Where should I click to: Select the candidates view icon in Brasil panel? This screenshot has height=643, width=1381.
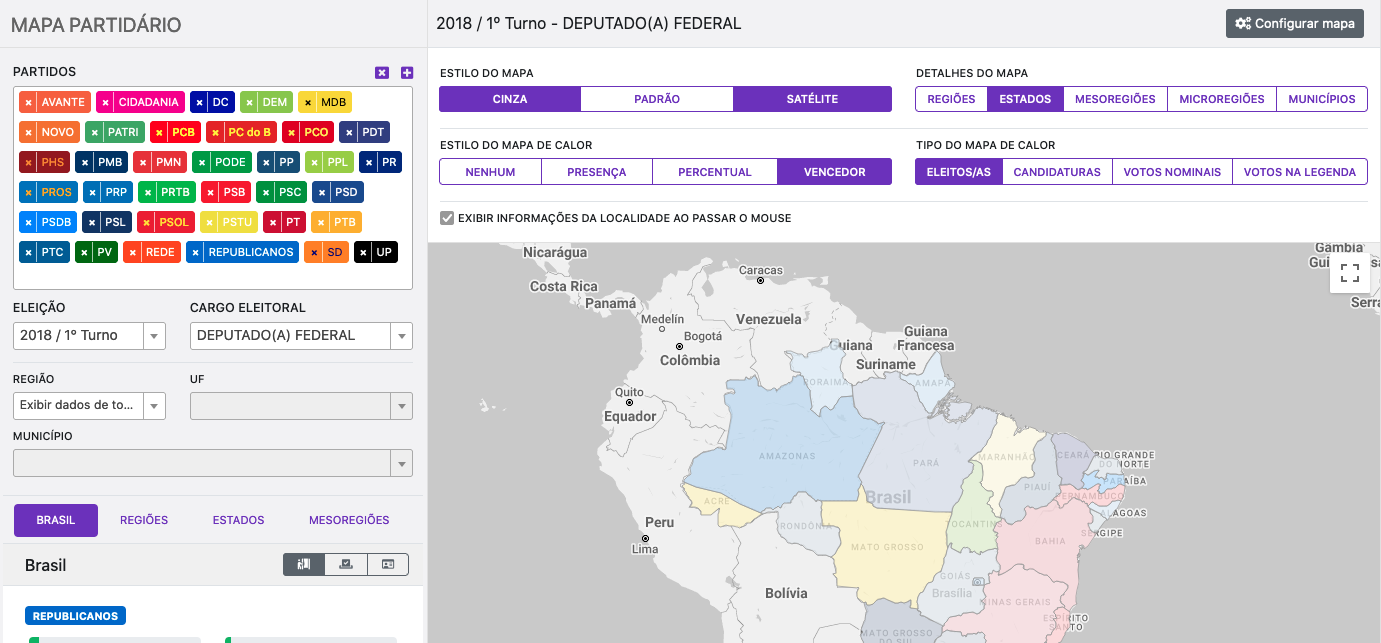(304, 564)
